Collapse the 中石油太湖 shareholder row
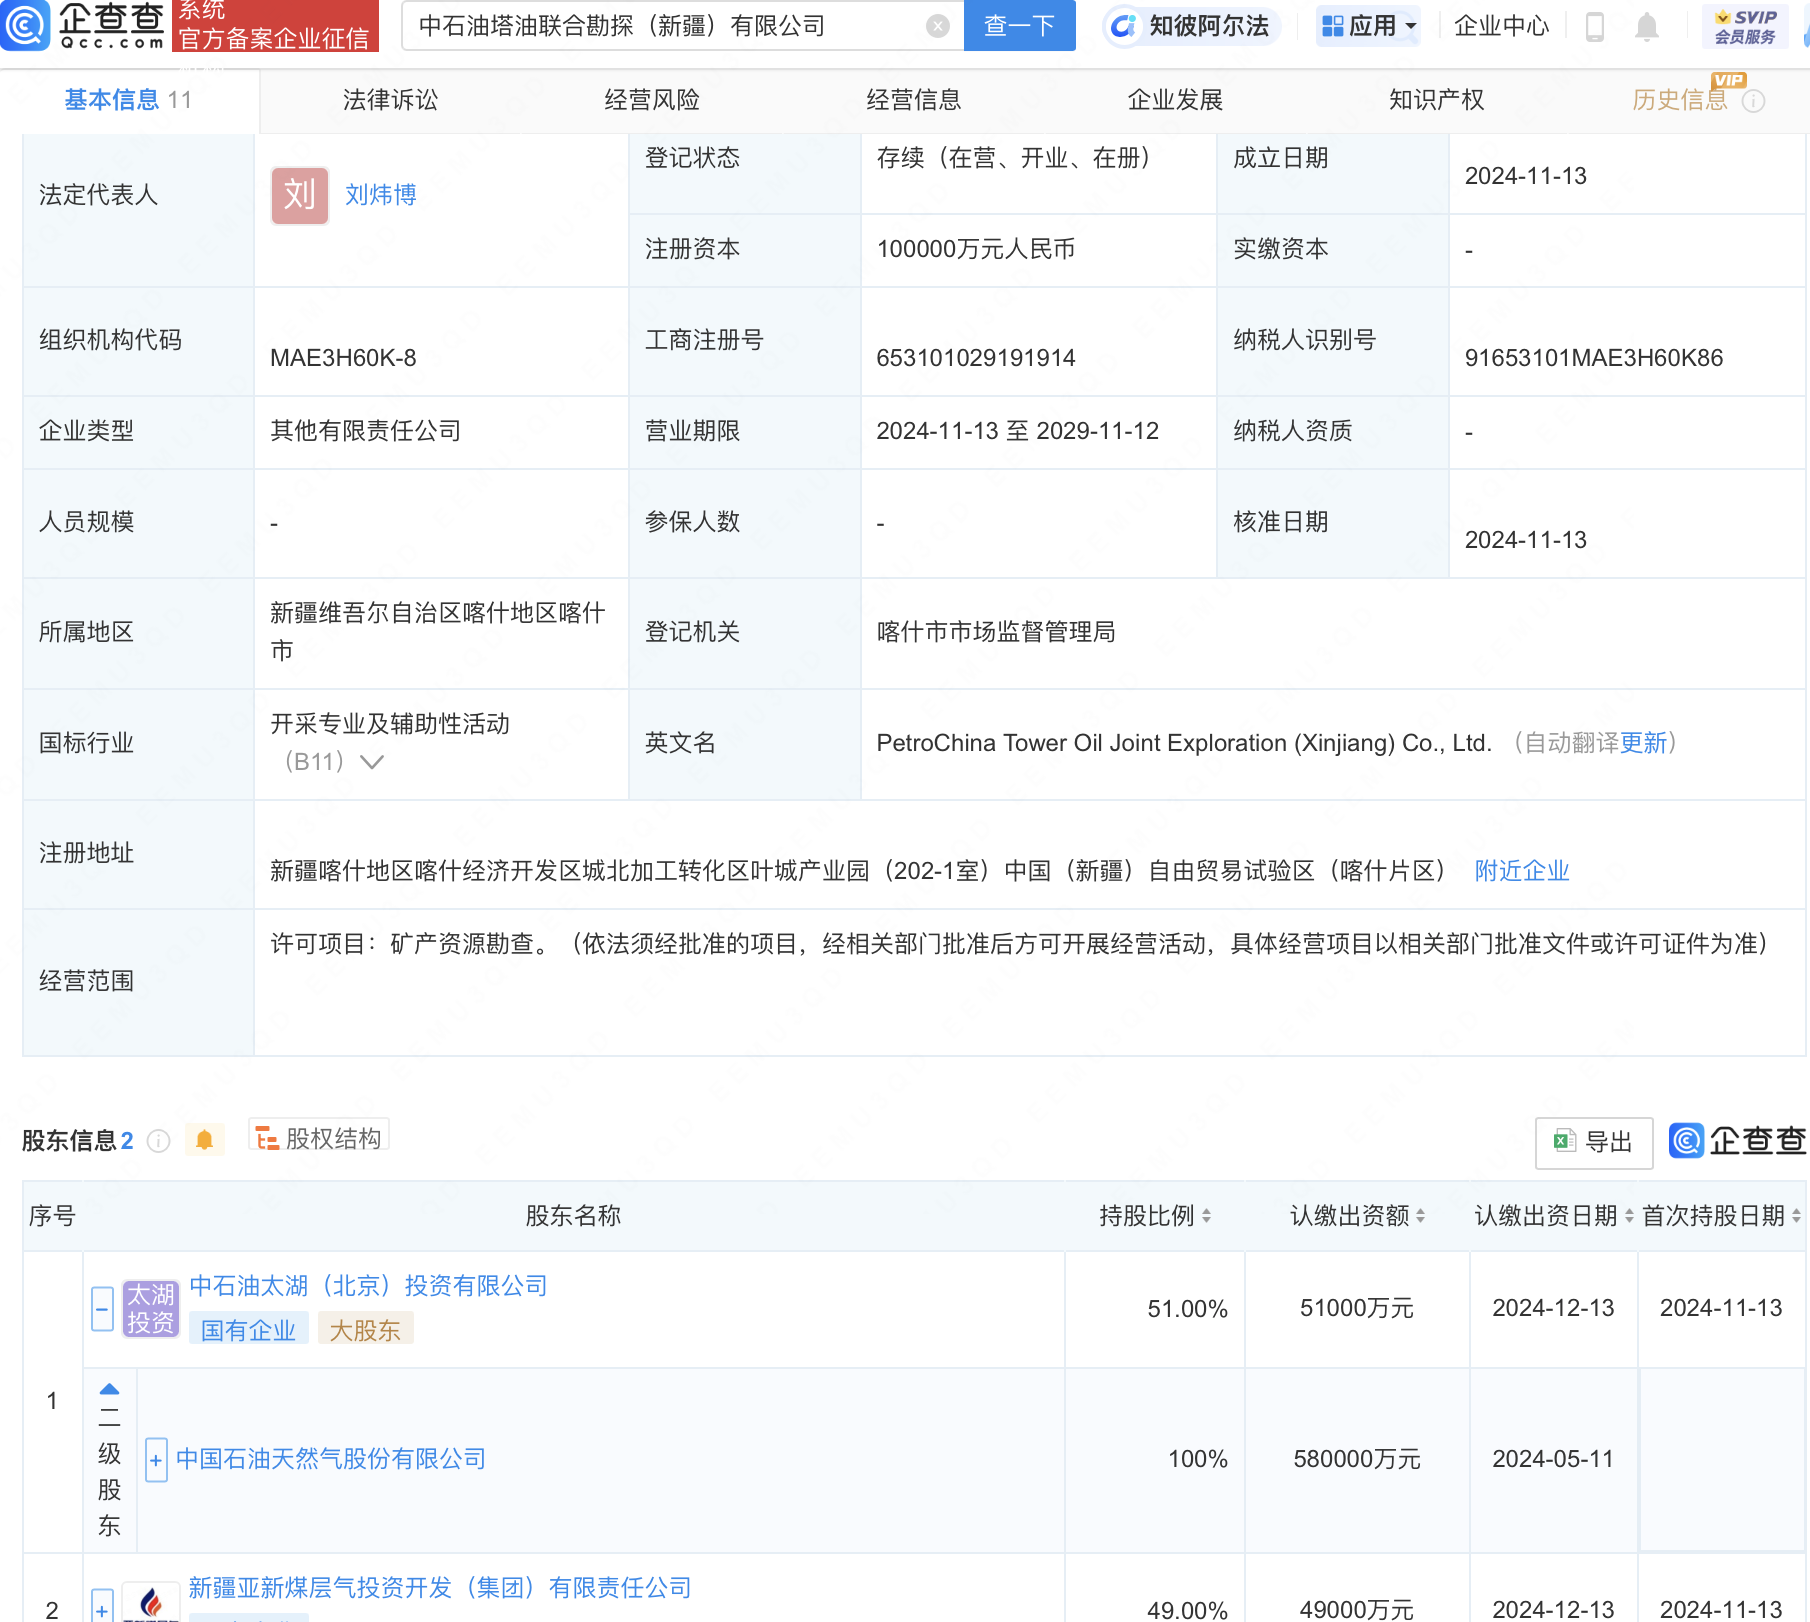The width and height of the screenshot is (1810, 1622). (102, 1309)
